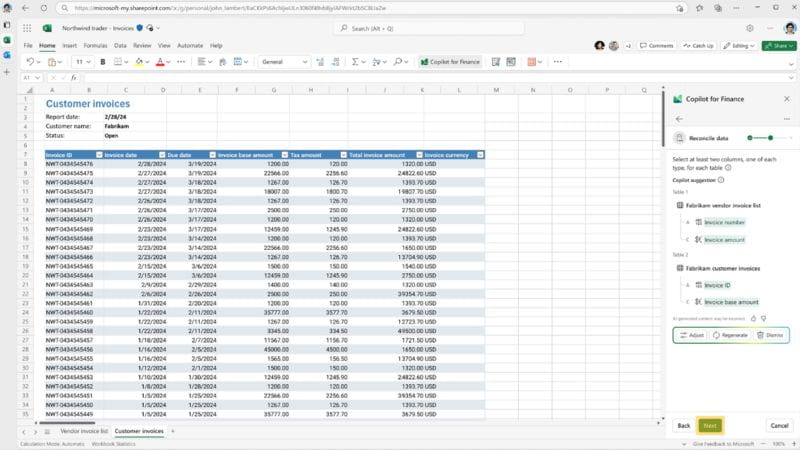The image size is (800, 450).
Task: Click the Paste clipboard icon
Action: point(52,62)
